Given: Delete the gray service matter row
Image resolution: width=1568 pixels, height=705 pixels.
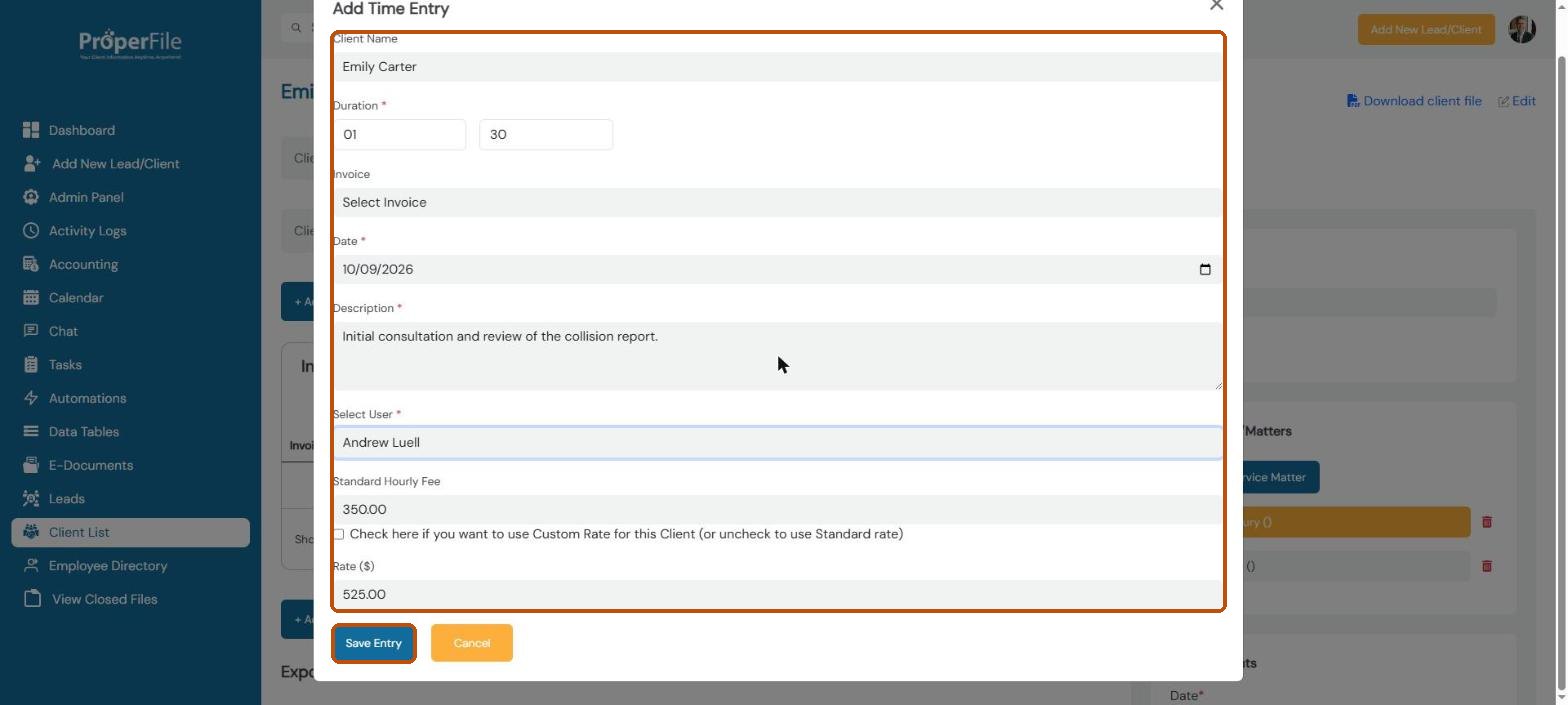Looking at the screenshot, I should point(1487,566).
